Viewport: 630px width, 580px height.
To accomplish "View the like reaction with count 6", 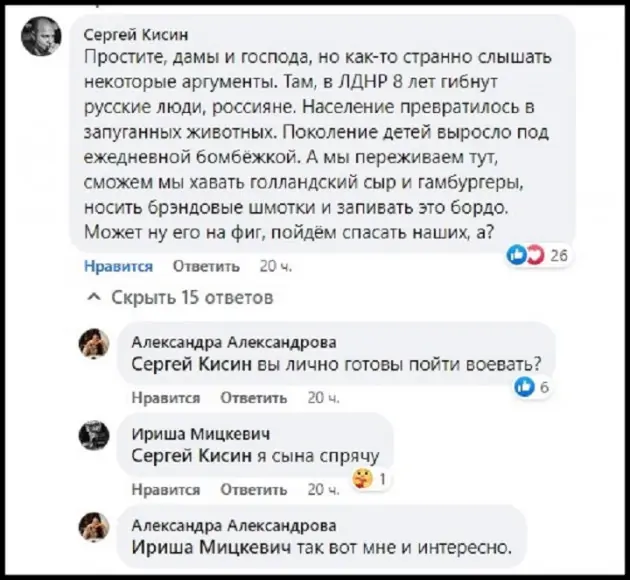I will click(531, 387).
